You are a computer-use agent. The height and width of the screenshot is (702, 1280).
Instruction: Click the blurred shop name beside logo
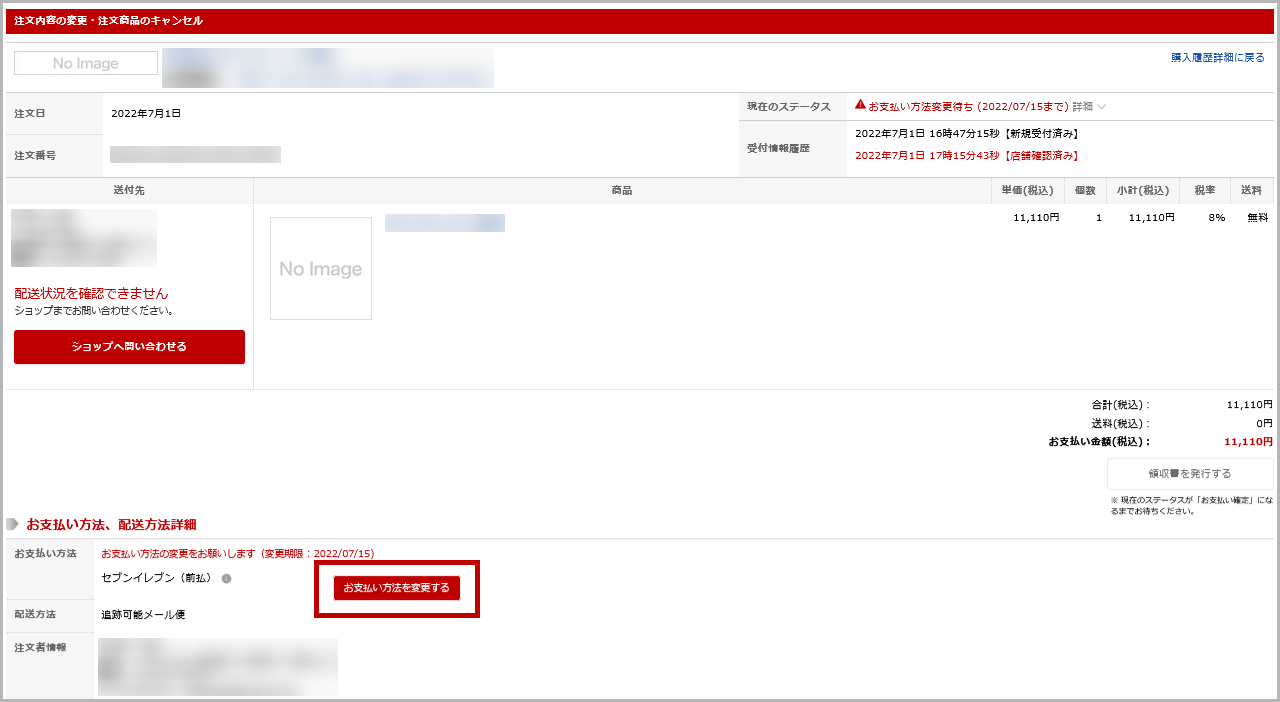point(328,68)
